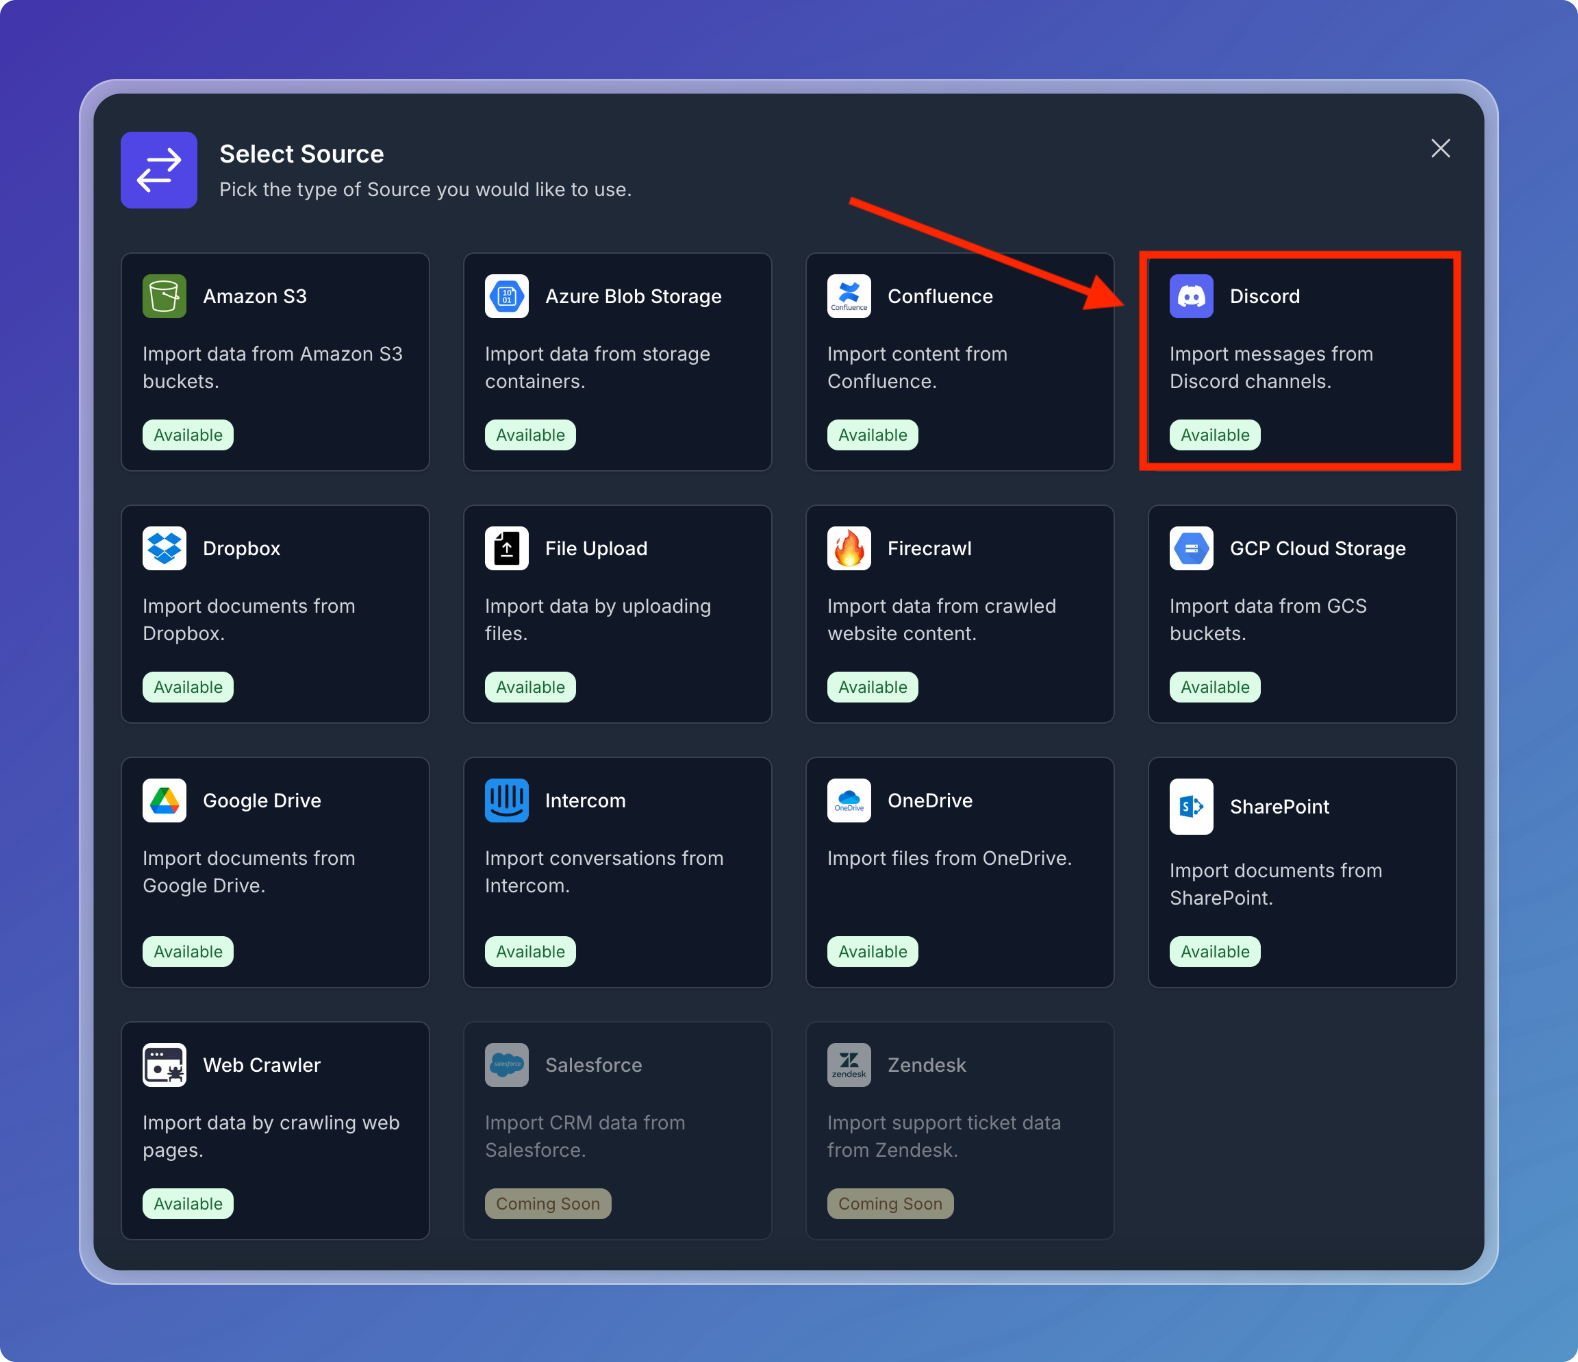Click 'Import data from Amazon S3 buckets.' description

tap(273, 368)
